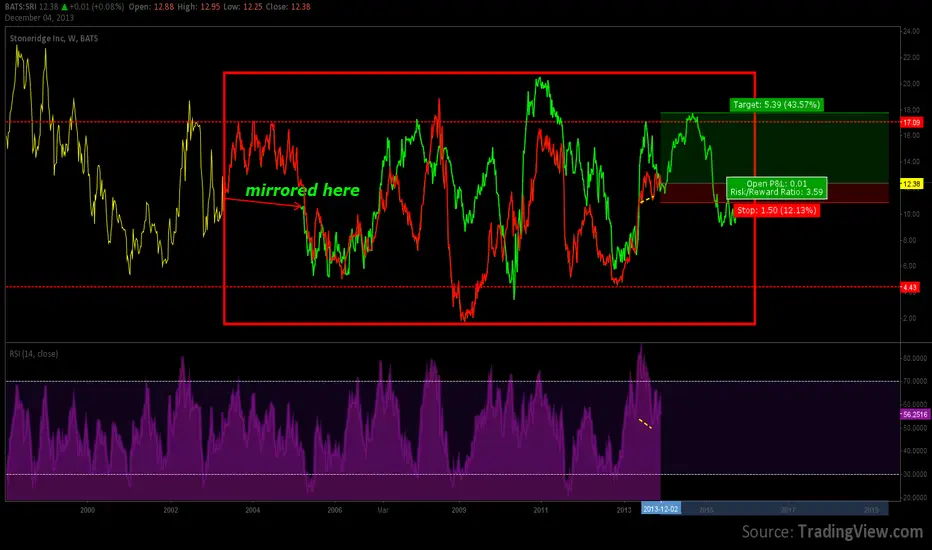
Task: Click the highlighted 2013-12-02 date marker
Action: point(660,509)
